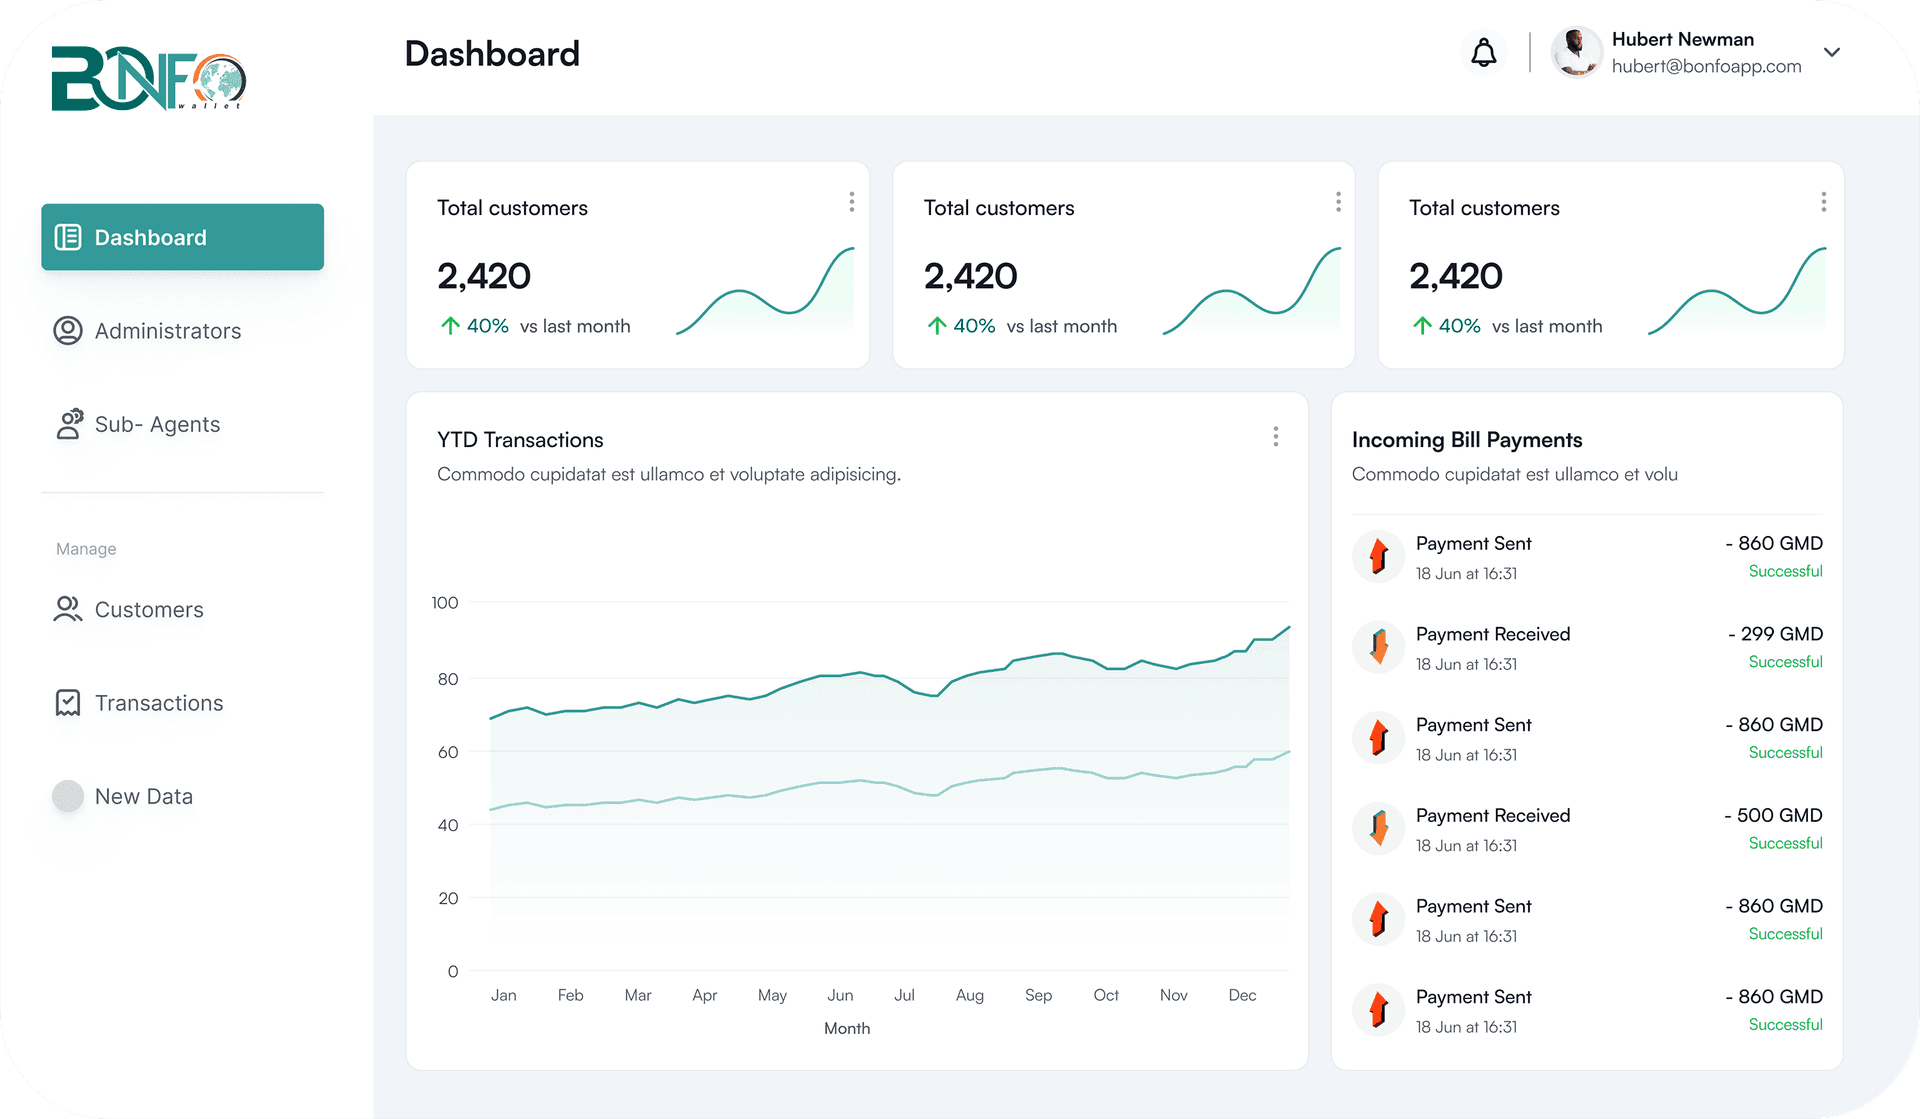The image size is (1920, 1119).
Task: Click the Incoming Bill Payments heading
Action: pos(1467,440)
